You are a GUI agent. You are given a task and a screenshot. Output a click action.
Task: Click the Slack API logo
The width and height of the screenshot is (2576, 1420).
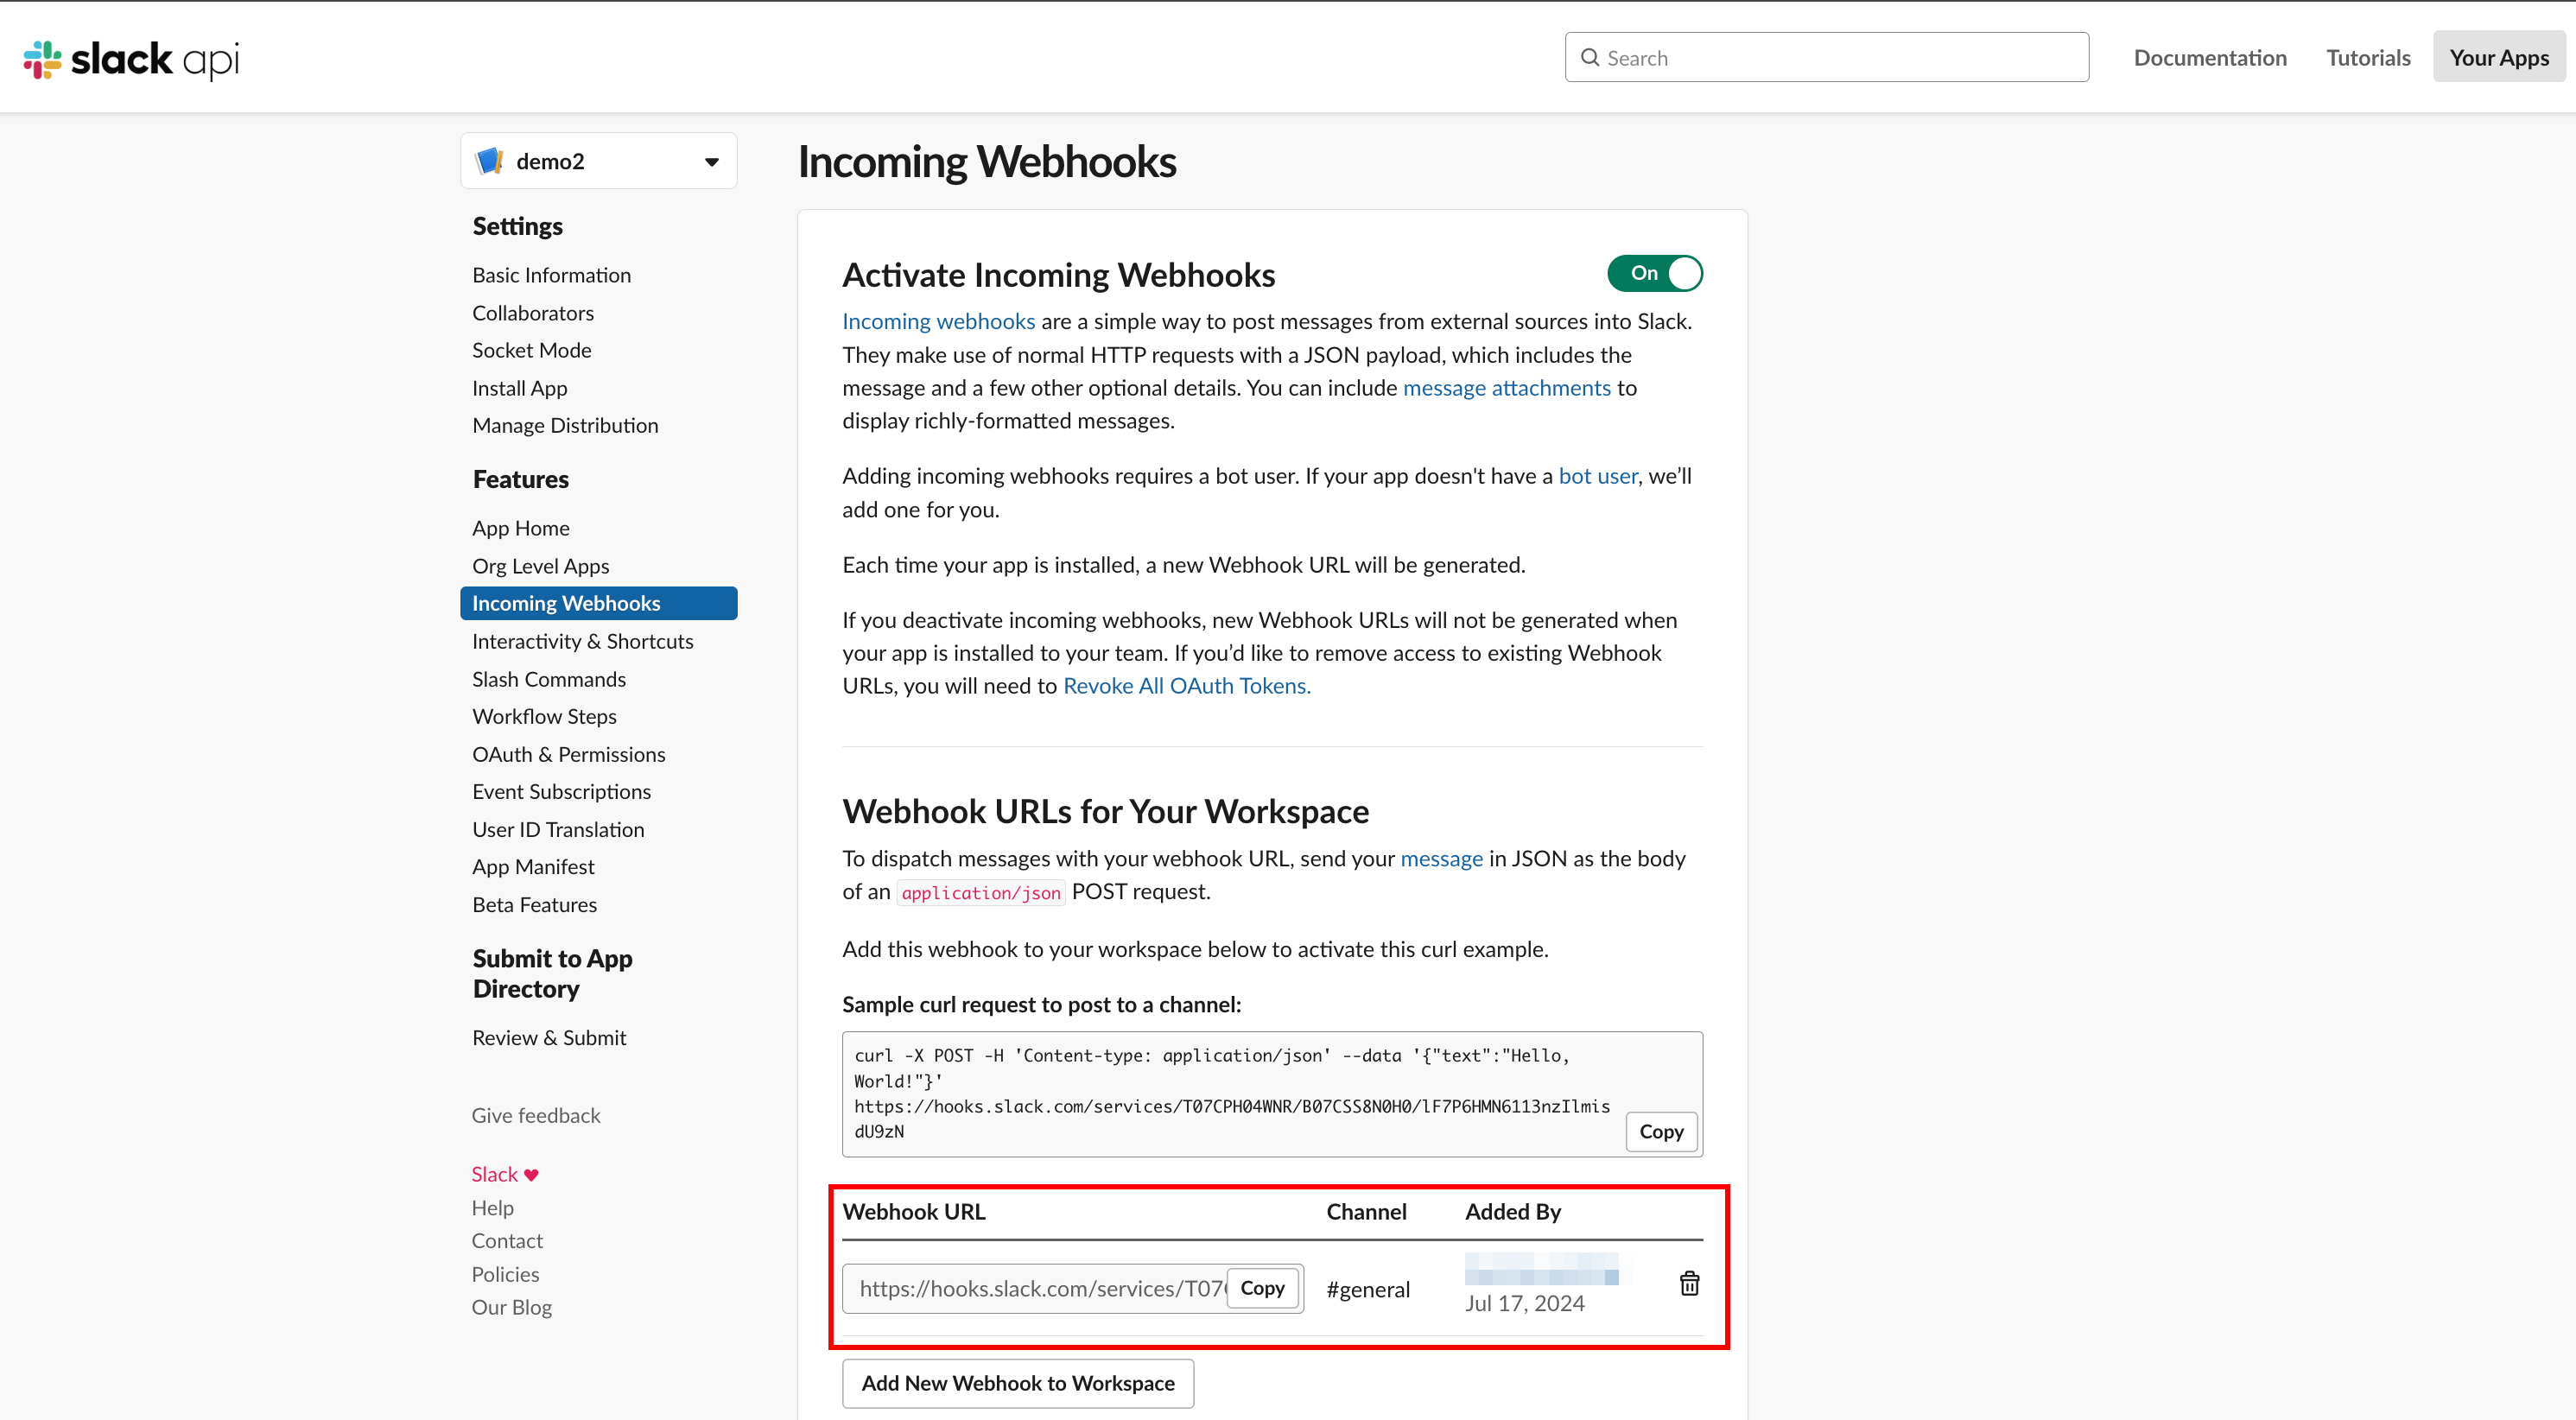click(x=131, y=59)
